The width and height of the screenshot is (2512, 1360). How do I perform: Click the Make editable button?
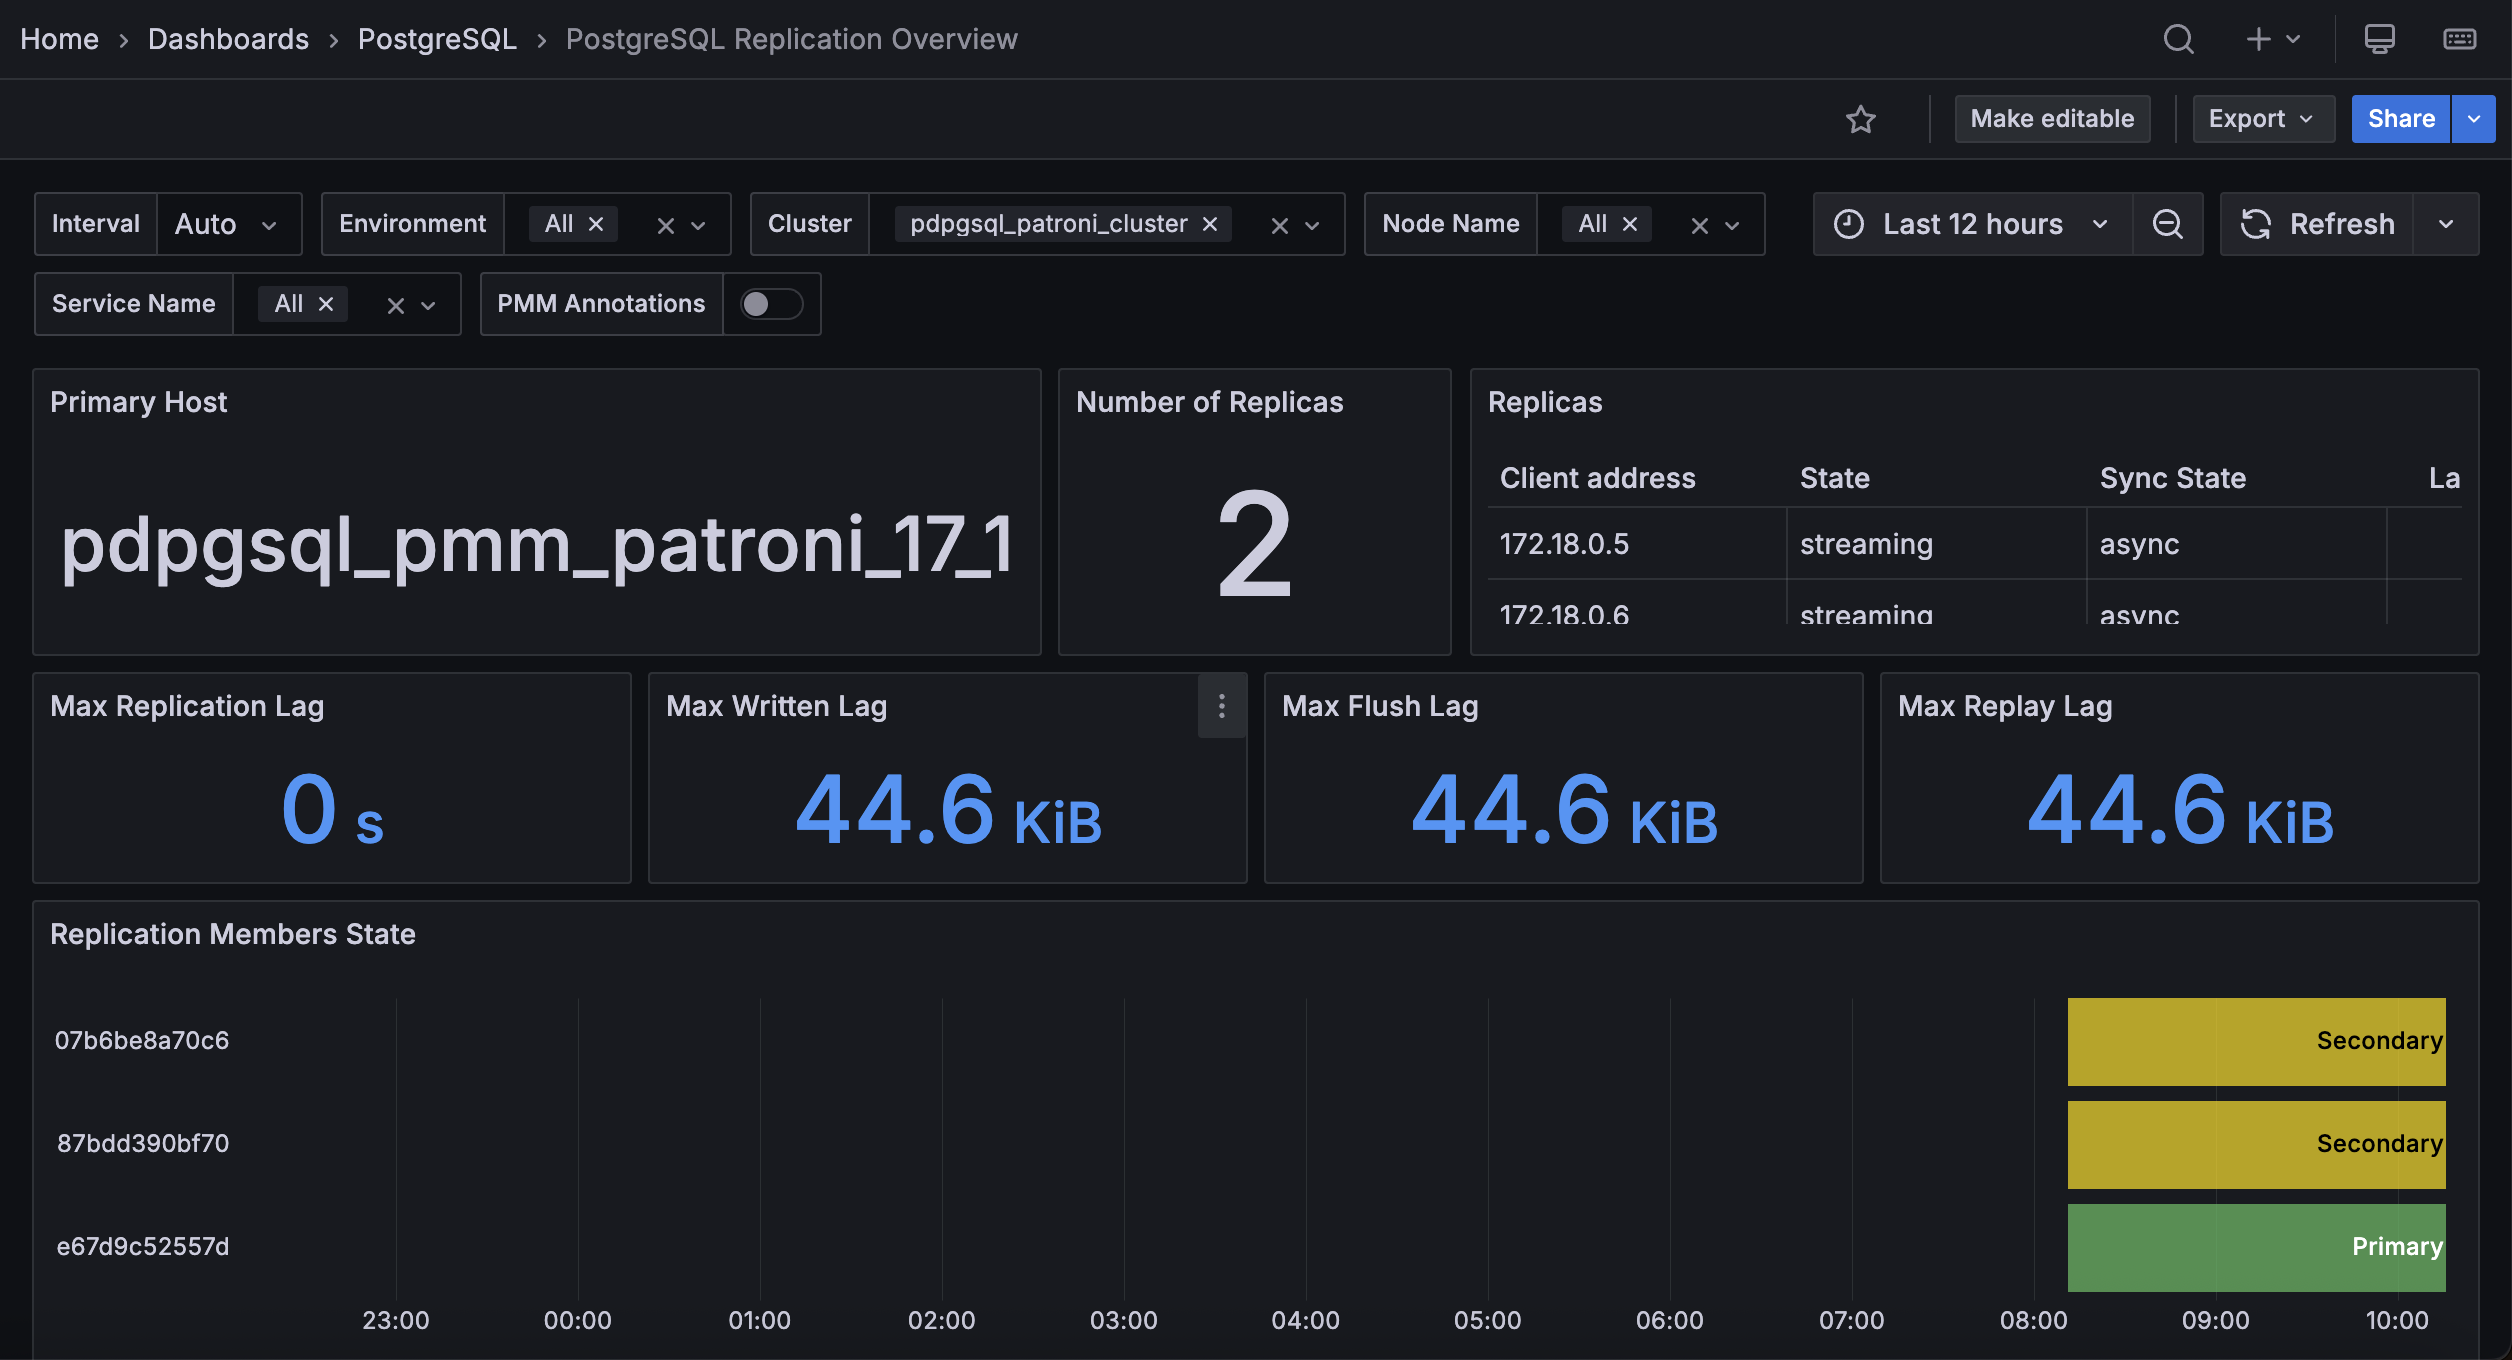[x=2052, y=119]
